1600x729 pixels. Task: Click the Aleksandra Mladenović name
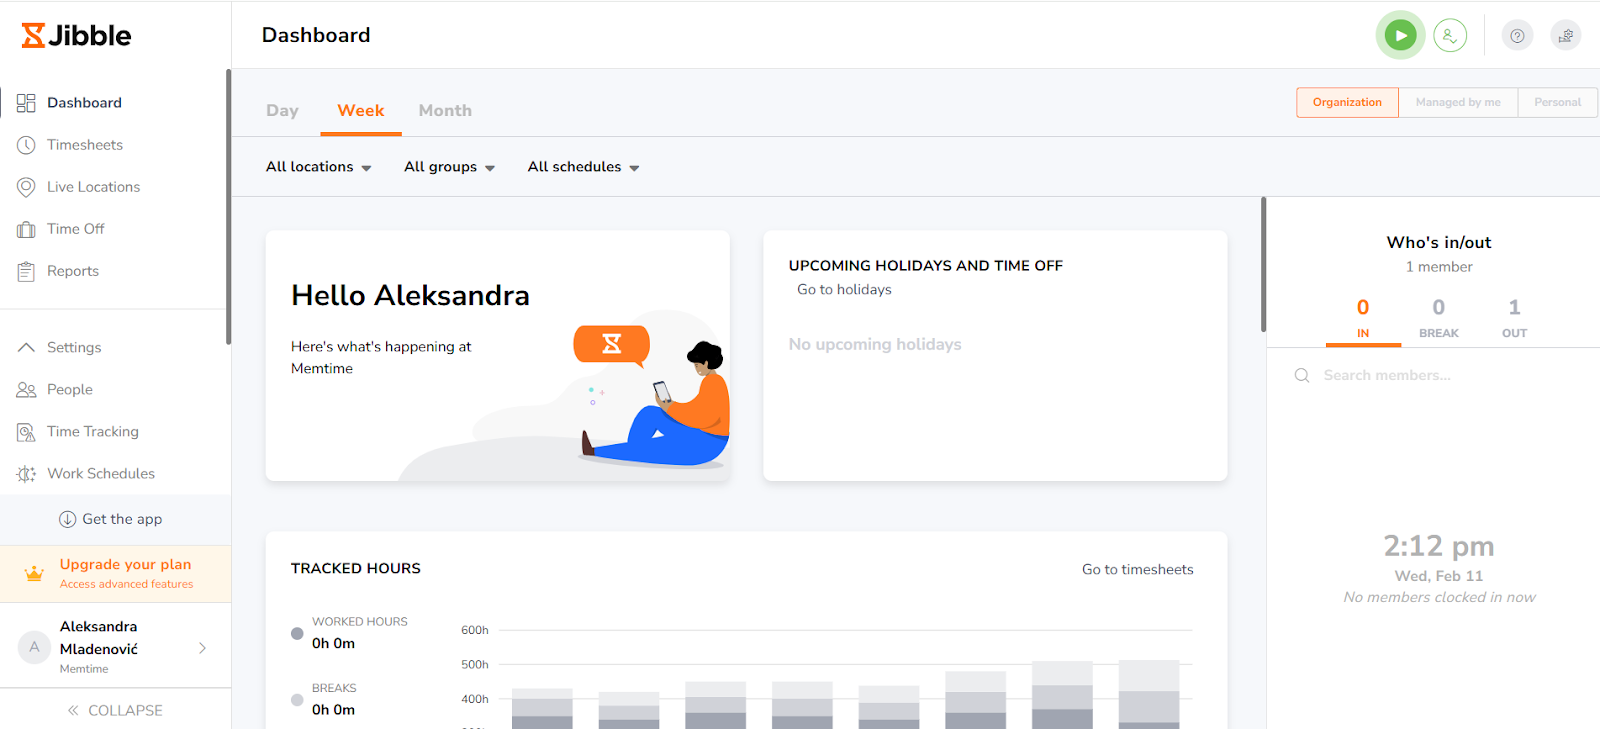(x=99, y=638)
